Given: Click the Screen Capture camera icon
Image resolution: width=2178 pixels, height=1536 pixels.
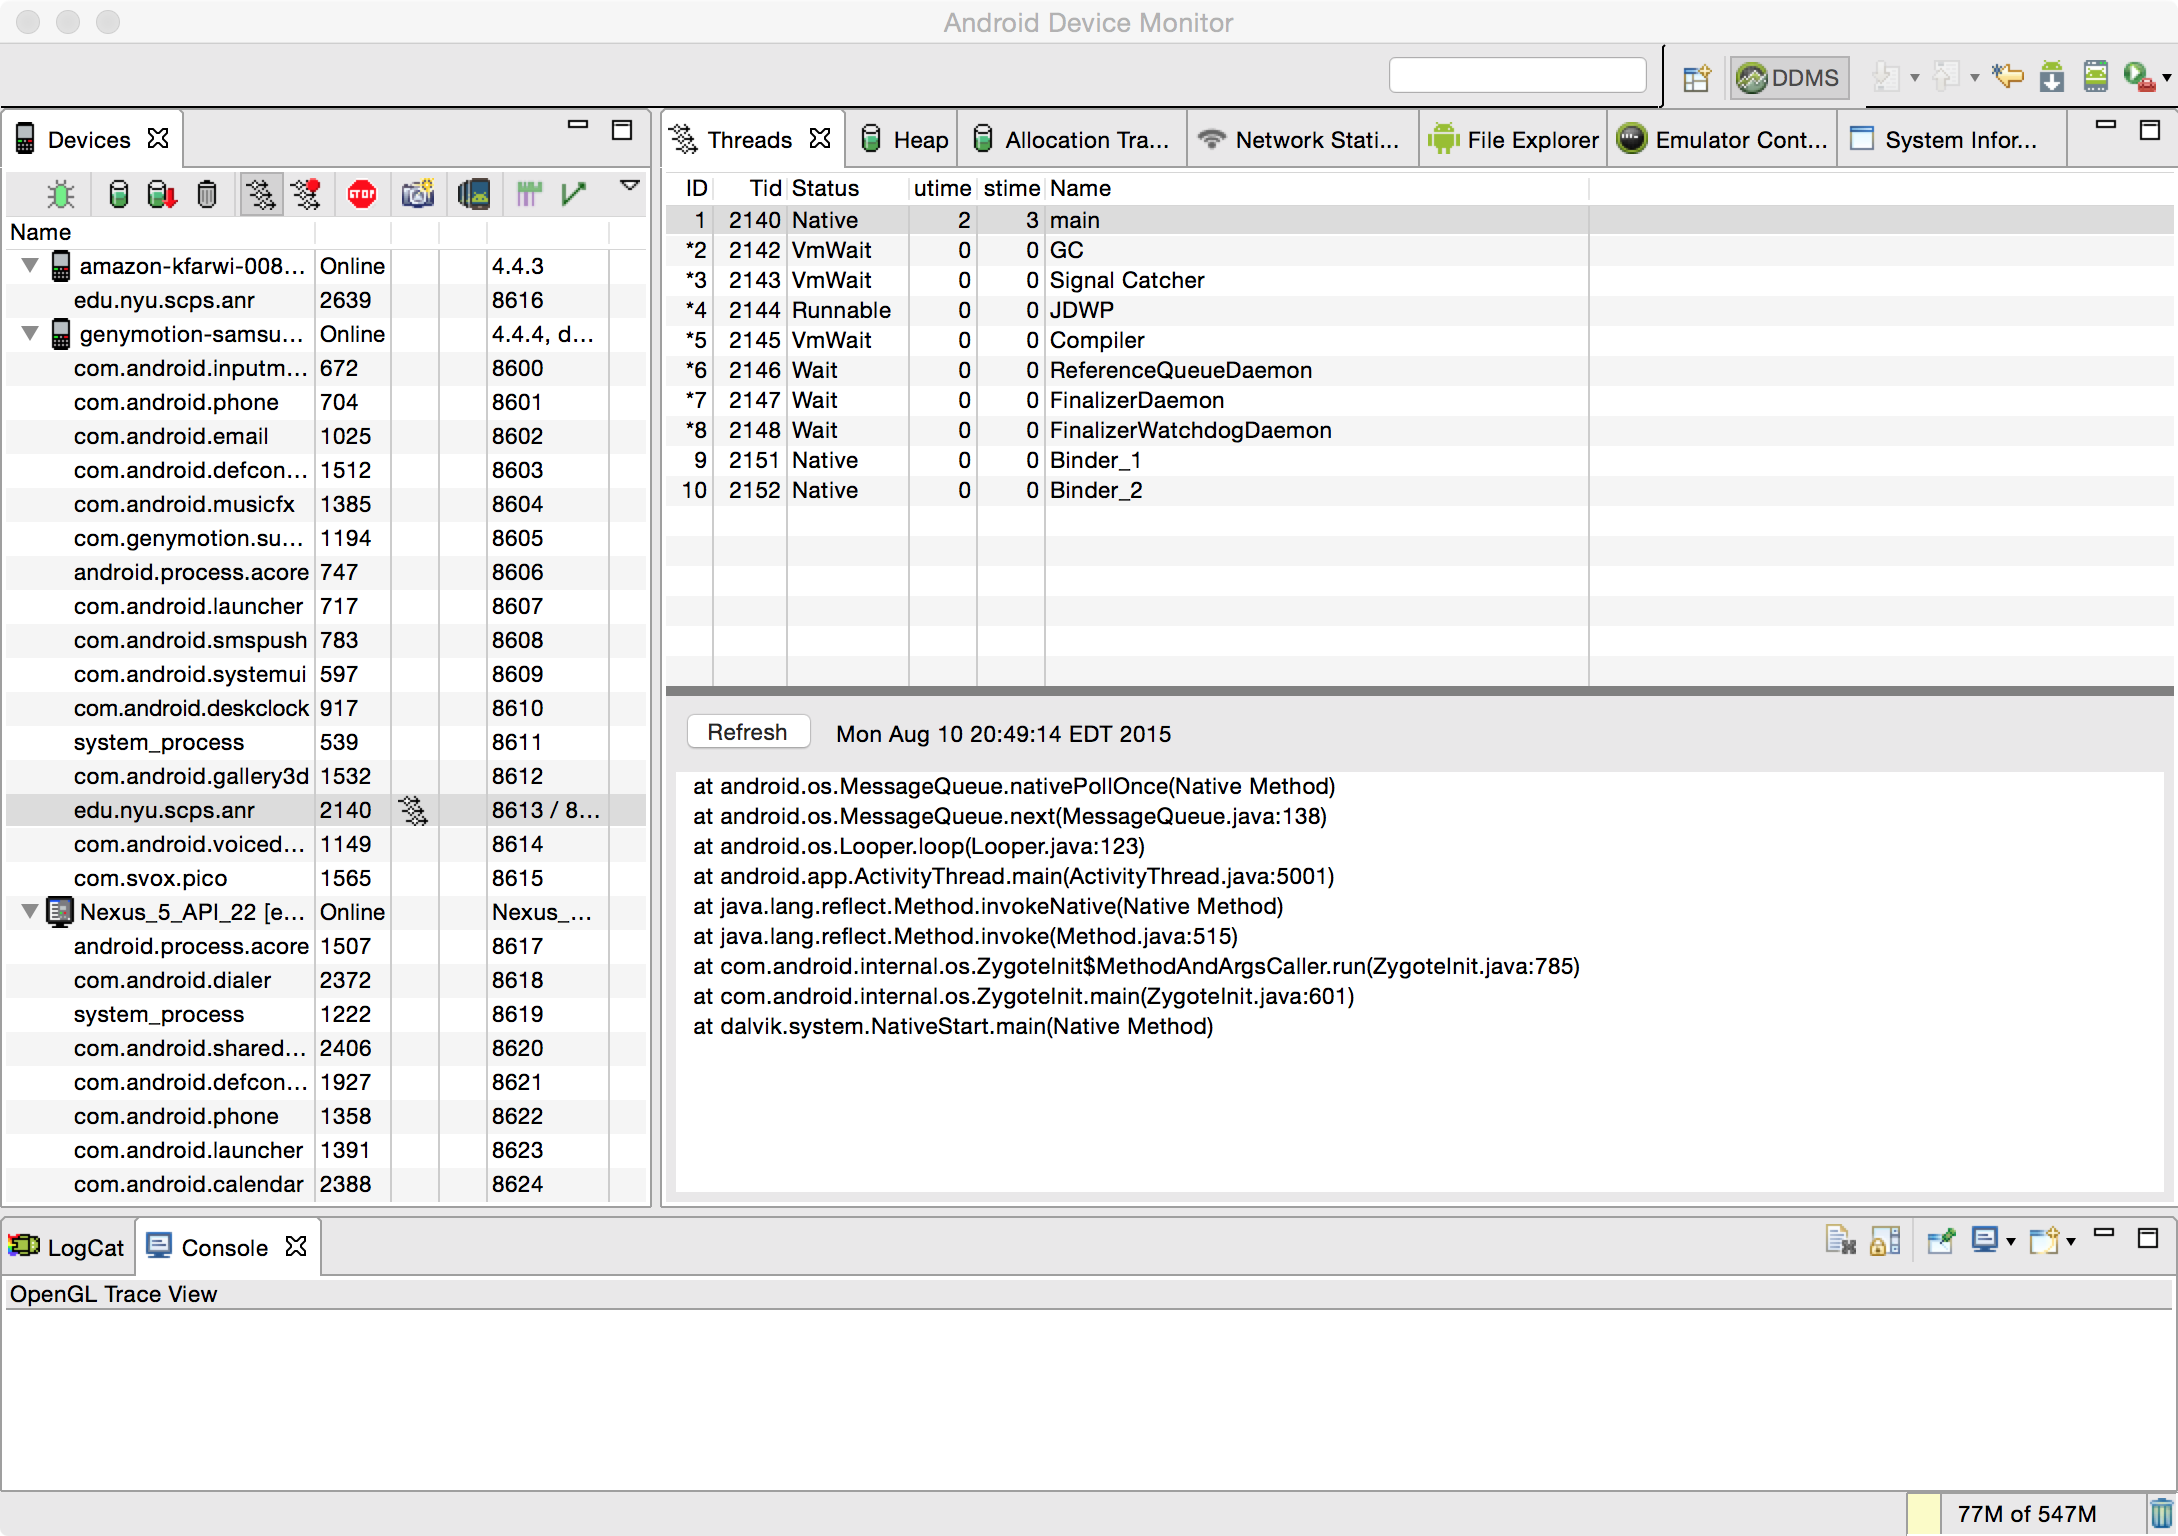Looking at the screenshot, I should pos(418,194).
